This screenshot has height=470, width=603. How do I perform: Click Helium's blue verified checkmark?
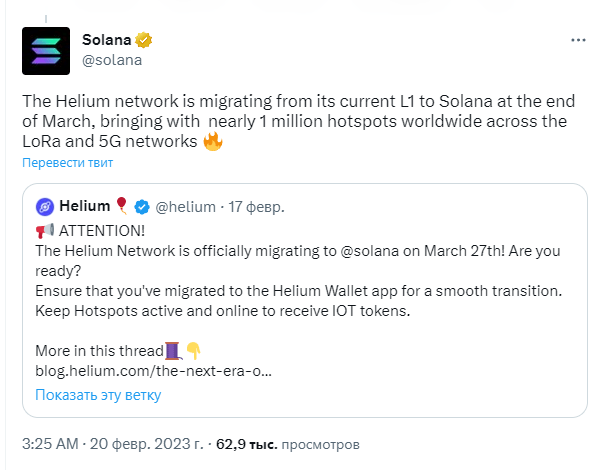(142, 207)
